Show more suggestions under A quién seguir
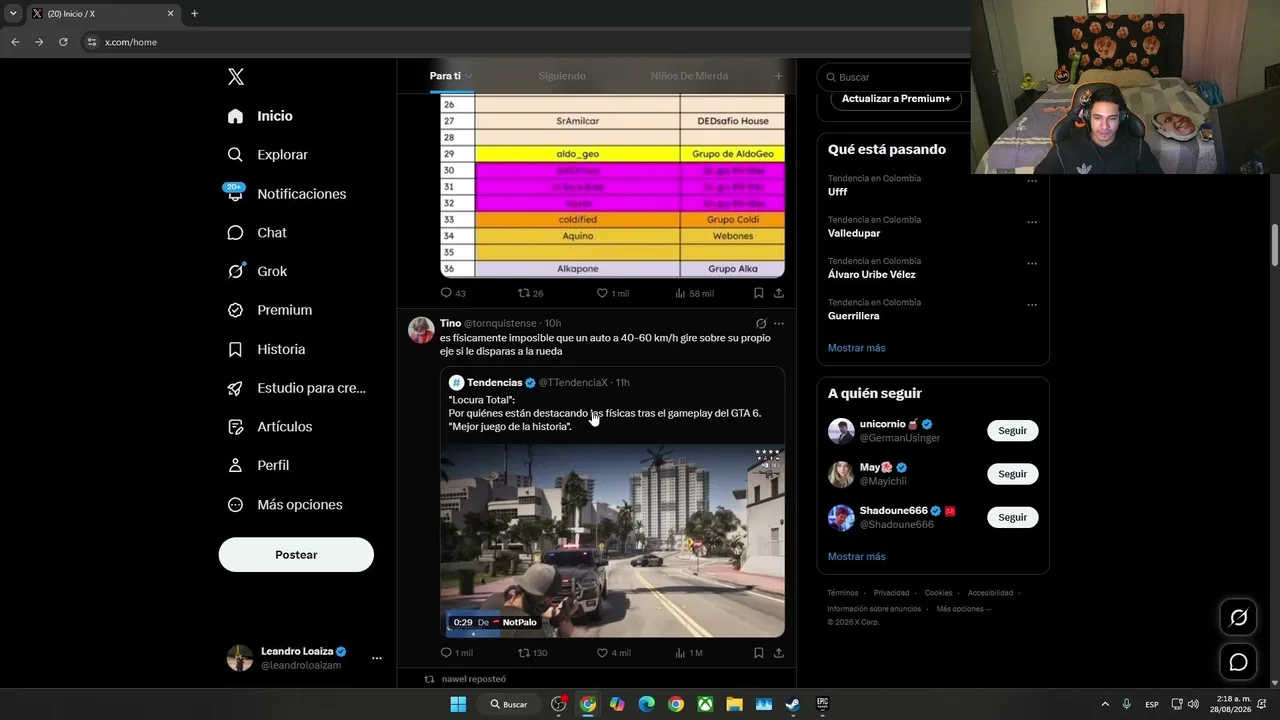The image size is (1280, 720). pos(856,556)
